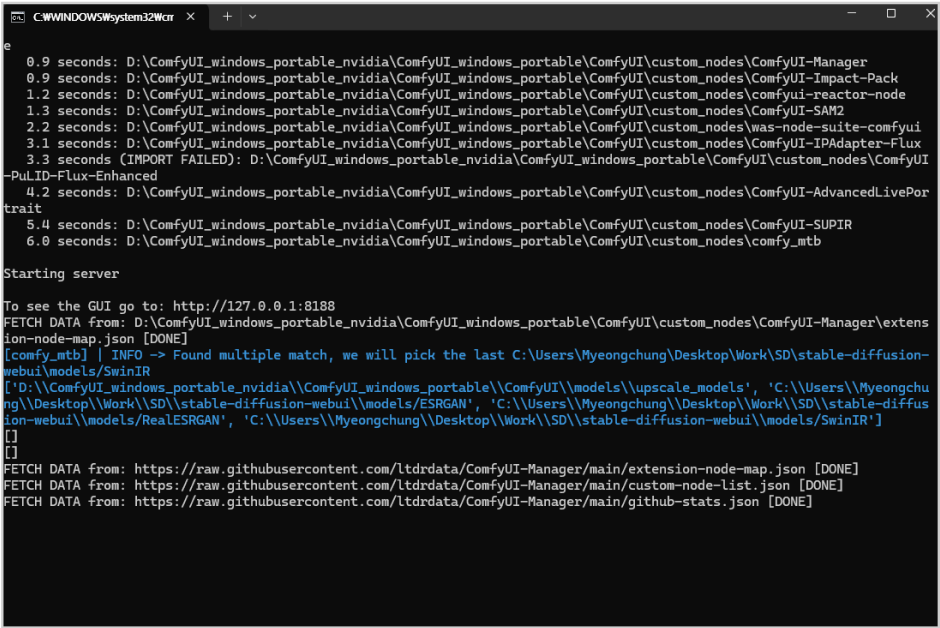This screenshot has width=940, height=628.
Task: Click the extension-node-map.json github URL
Action: (x=469, y=469)
